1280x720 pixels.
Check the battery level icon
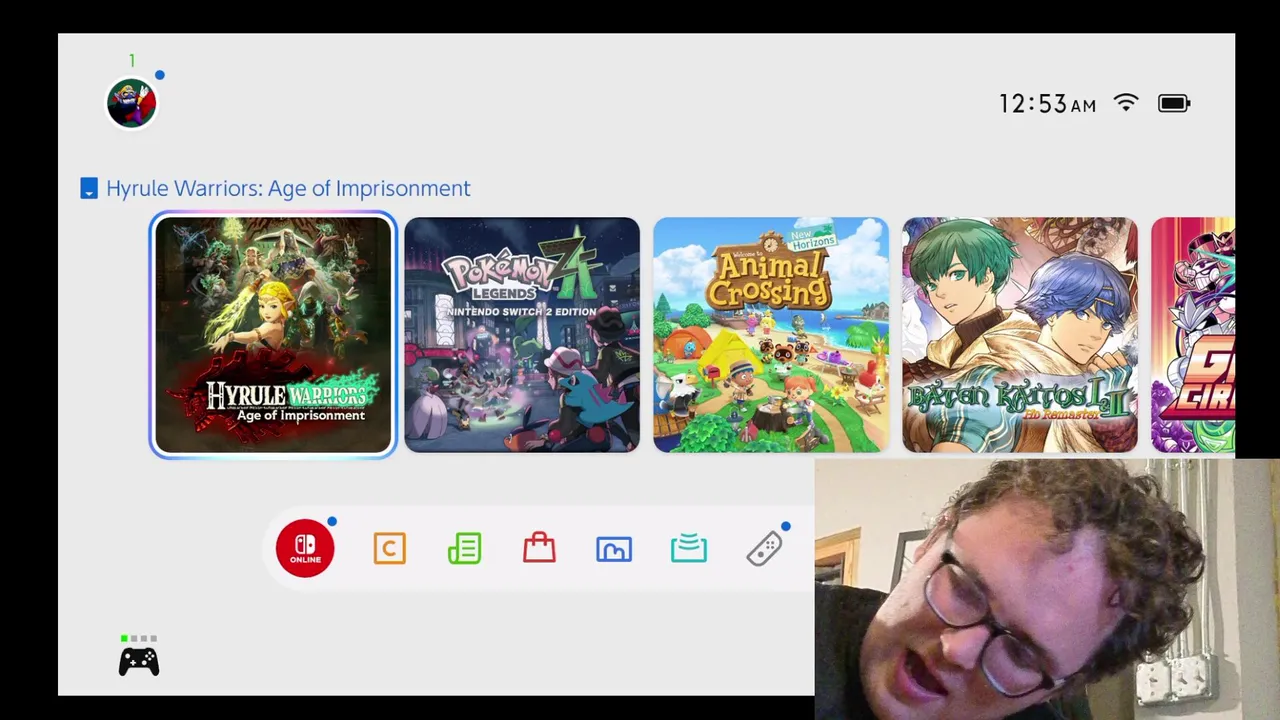pos(1174,103)
